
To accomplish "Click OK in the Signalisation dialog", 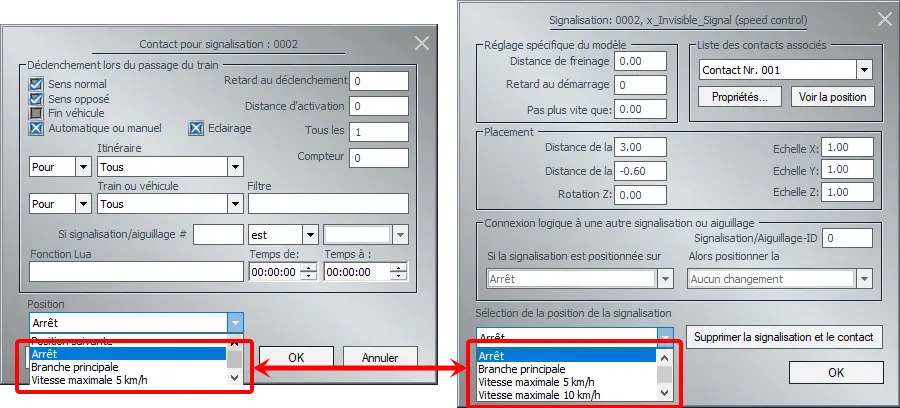I will (x=836, y=372).
